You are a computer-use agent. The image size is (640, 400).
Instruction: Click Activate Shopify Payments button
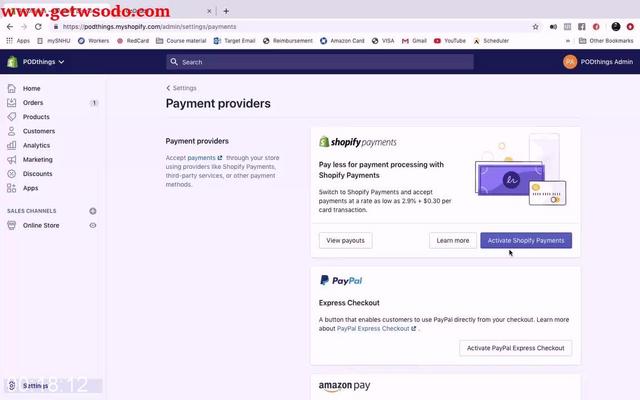click(x=526, y=240)
